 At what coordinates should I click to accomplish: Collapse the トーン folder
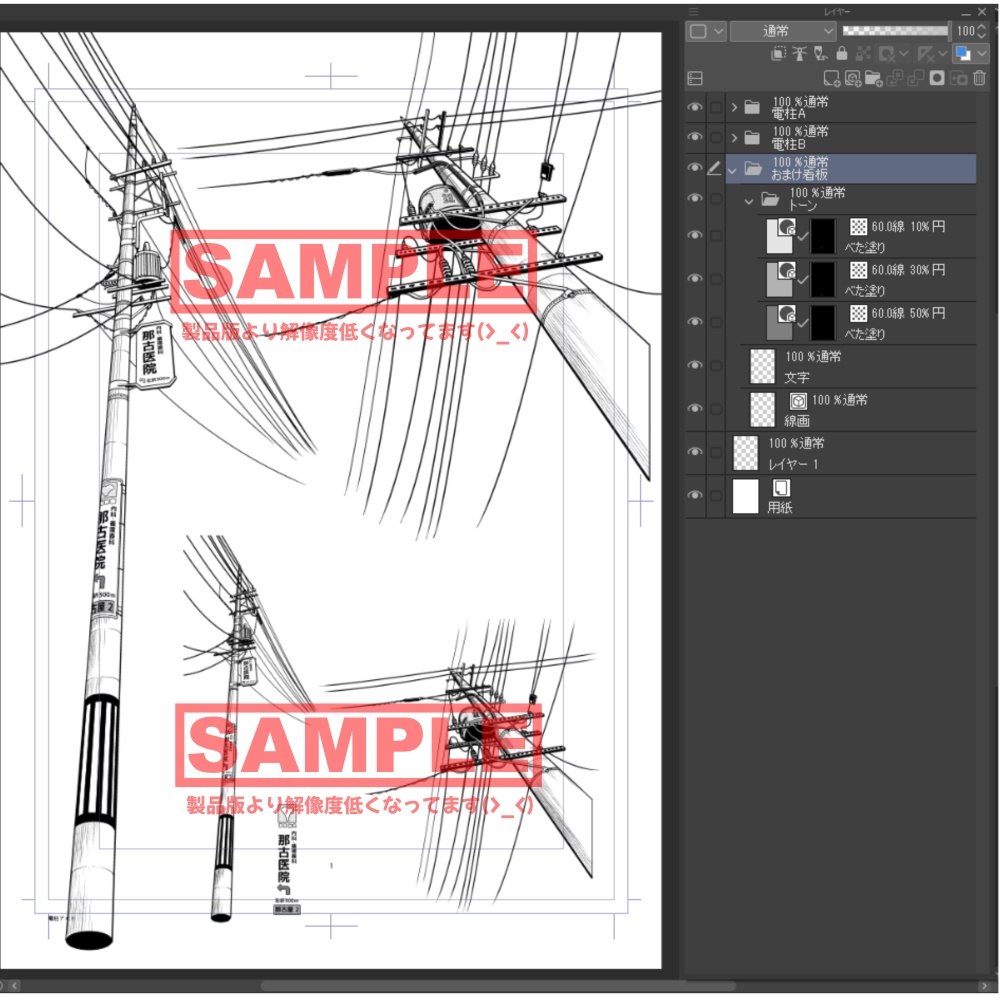point(749,202)
